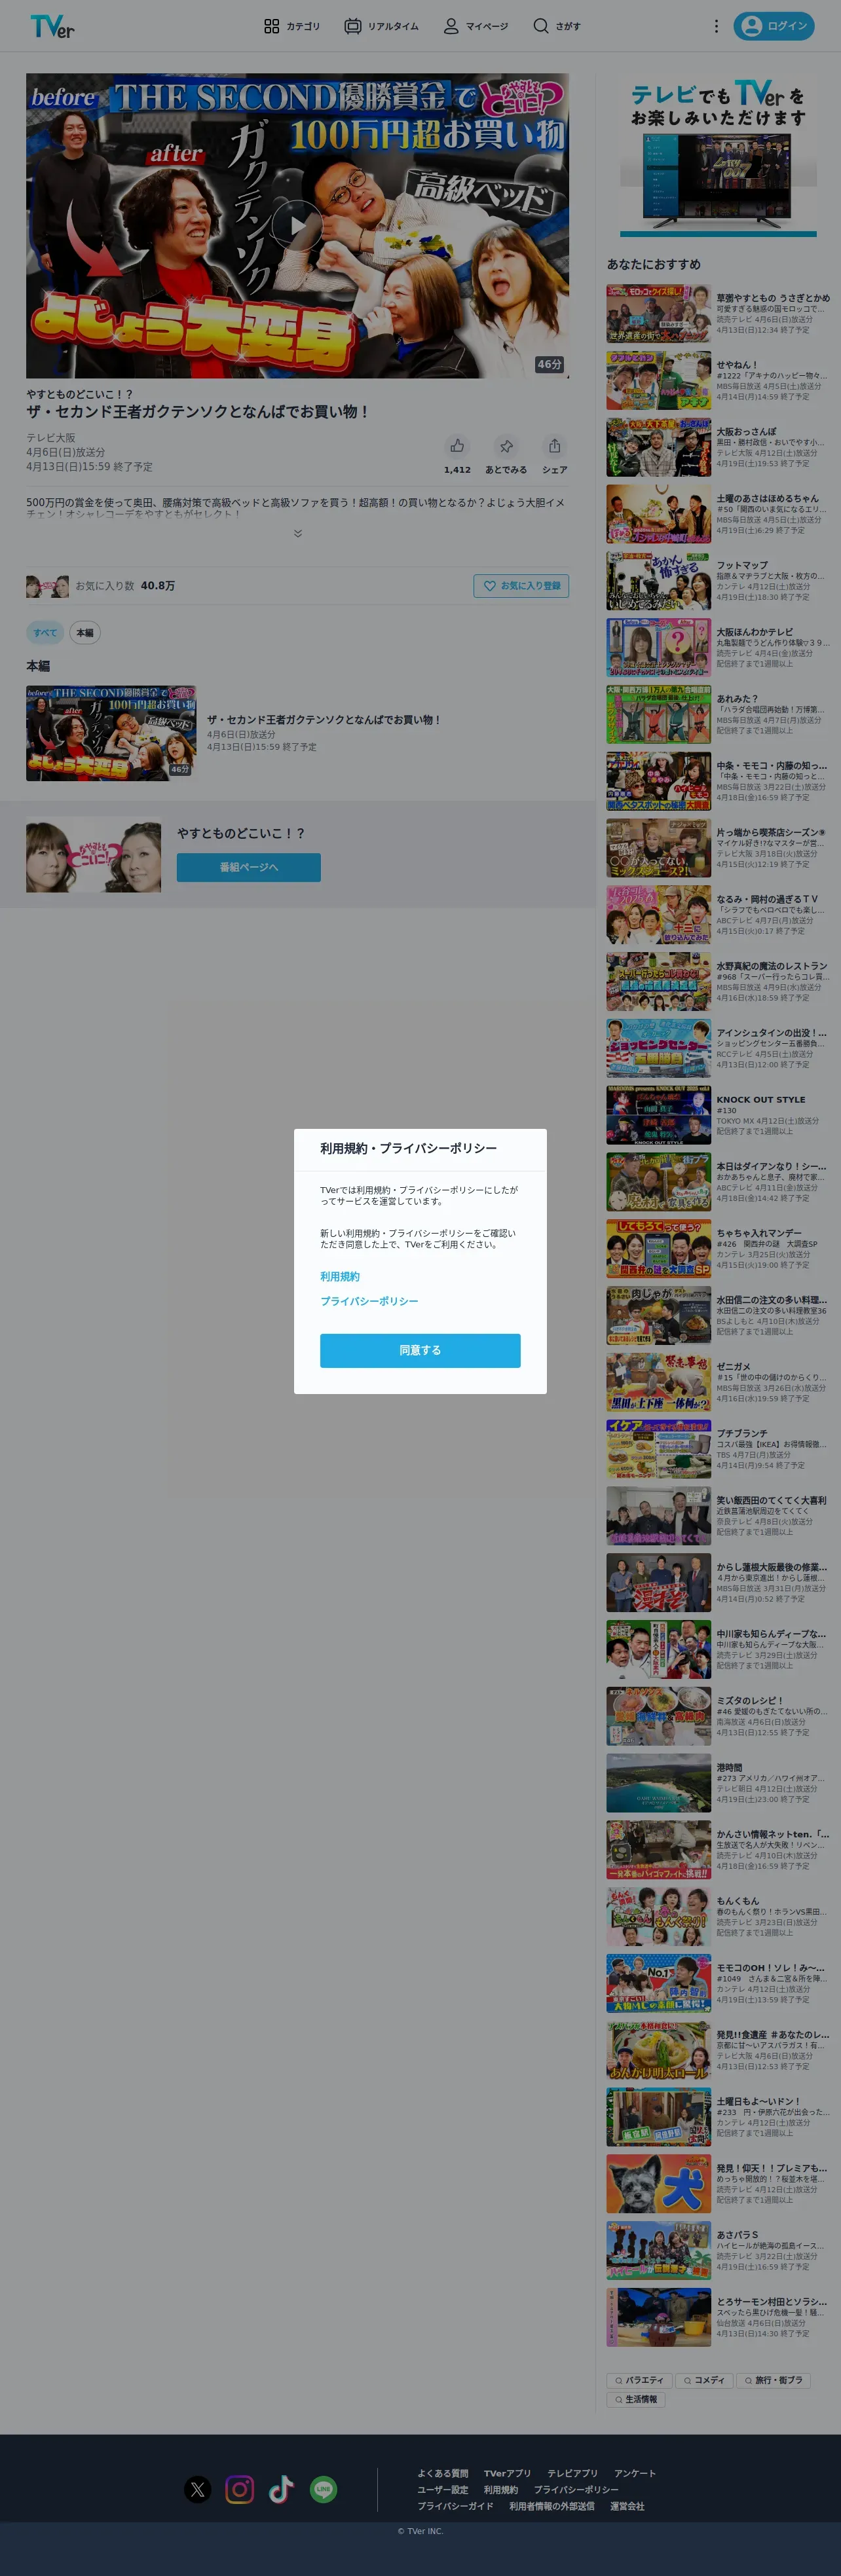
Task: Open よくある質問 footer link
Action: click(443, 2474)
